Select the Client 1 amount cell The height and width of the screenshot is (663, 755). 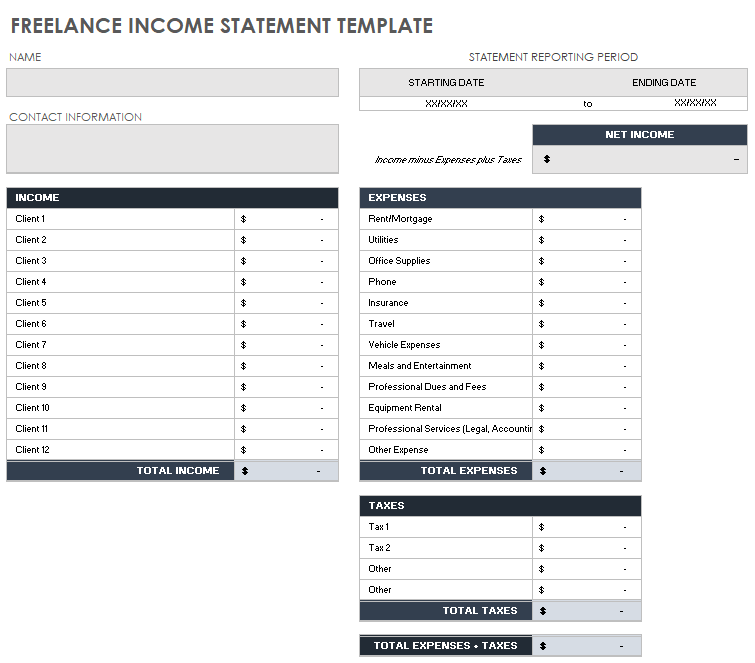(x=286, y=219)
